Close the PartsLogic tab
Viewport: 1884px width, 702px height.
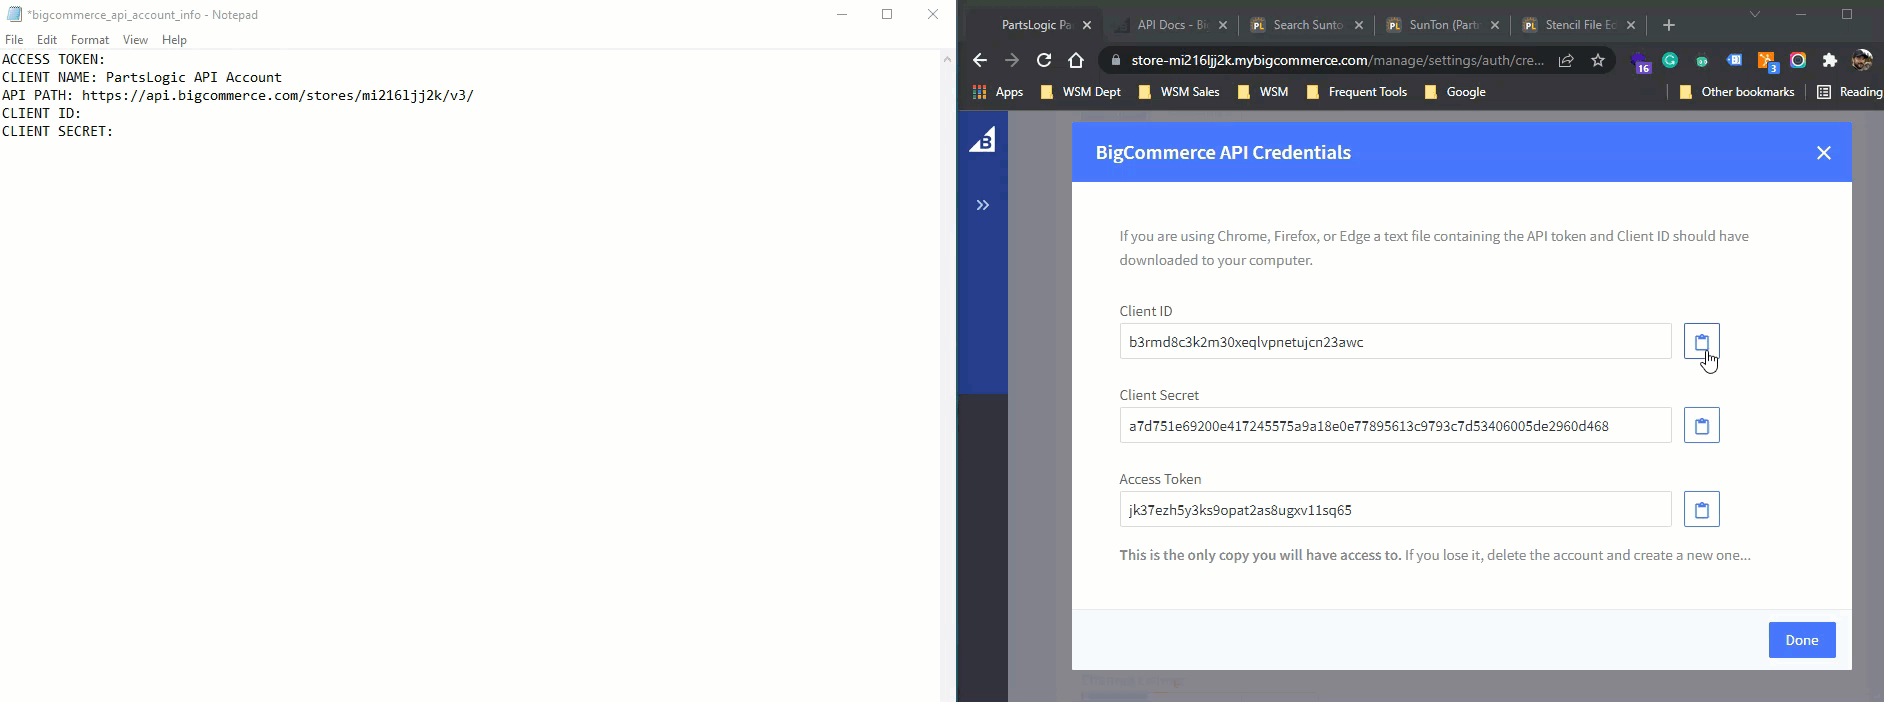coord(1087,25)
